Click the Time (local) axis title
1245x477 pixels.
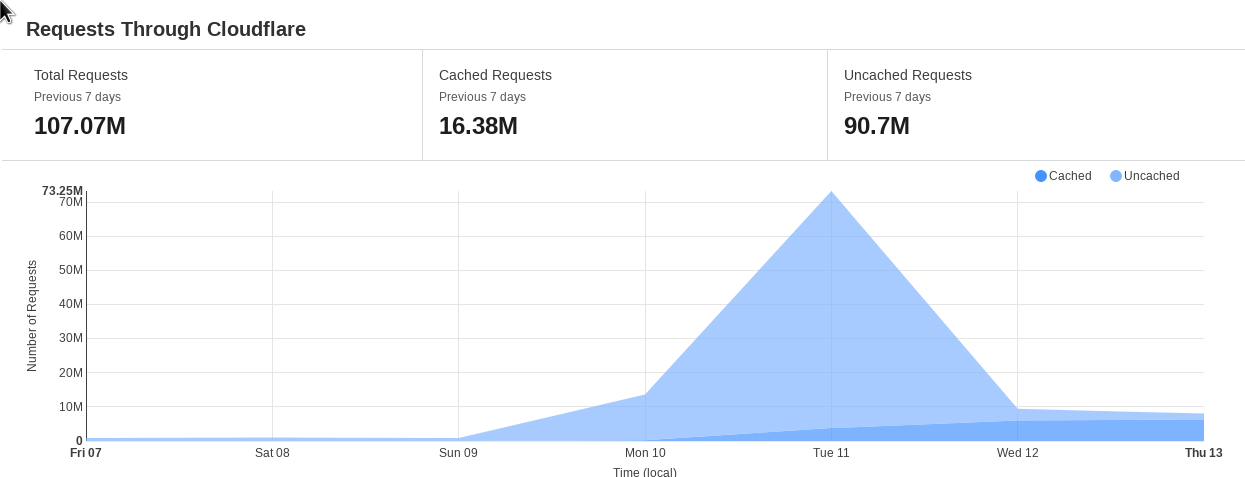coord(645,472)
